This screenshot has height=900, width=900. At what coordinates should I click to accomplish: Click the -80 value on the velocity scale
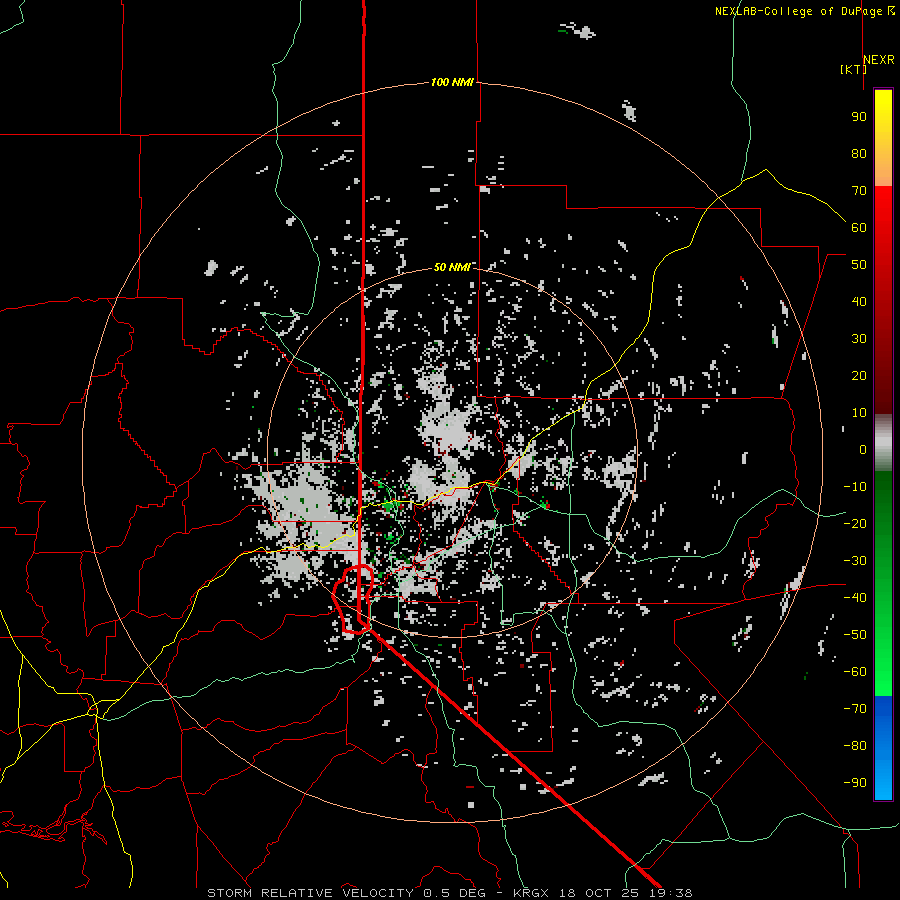point(855,746)
